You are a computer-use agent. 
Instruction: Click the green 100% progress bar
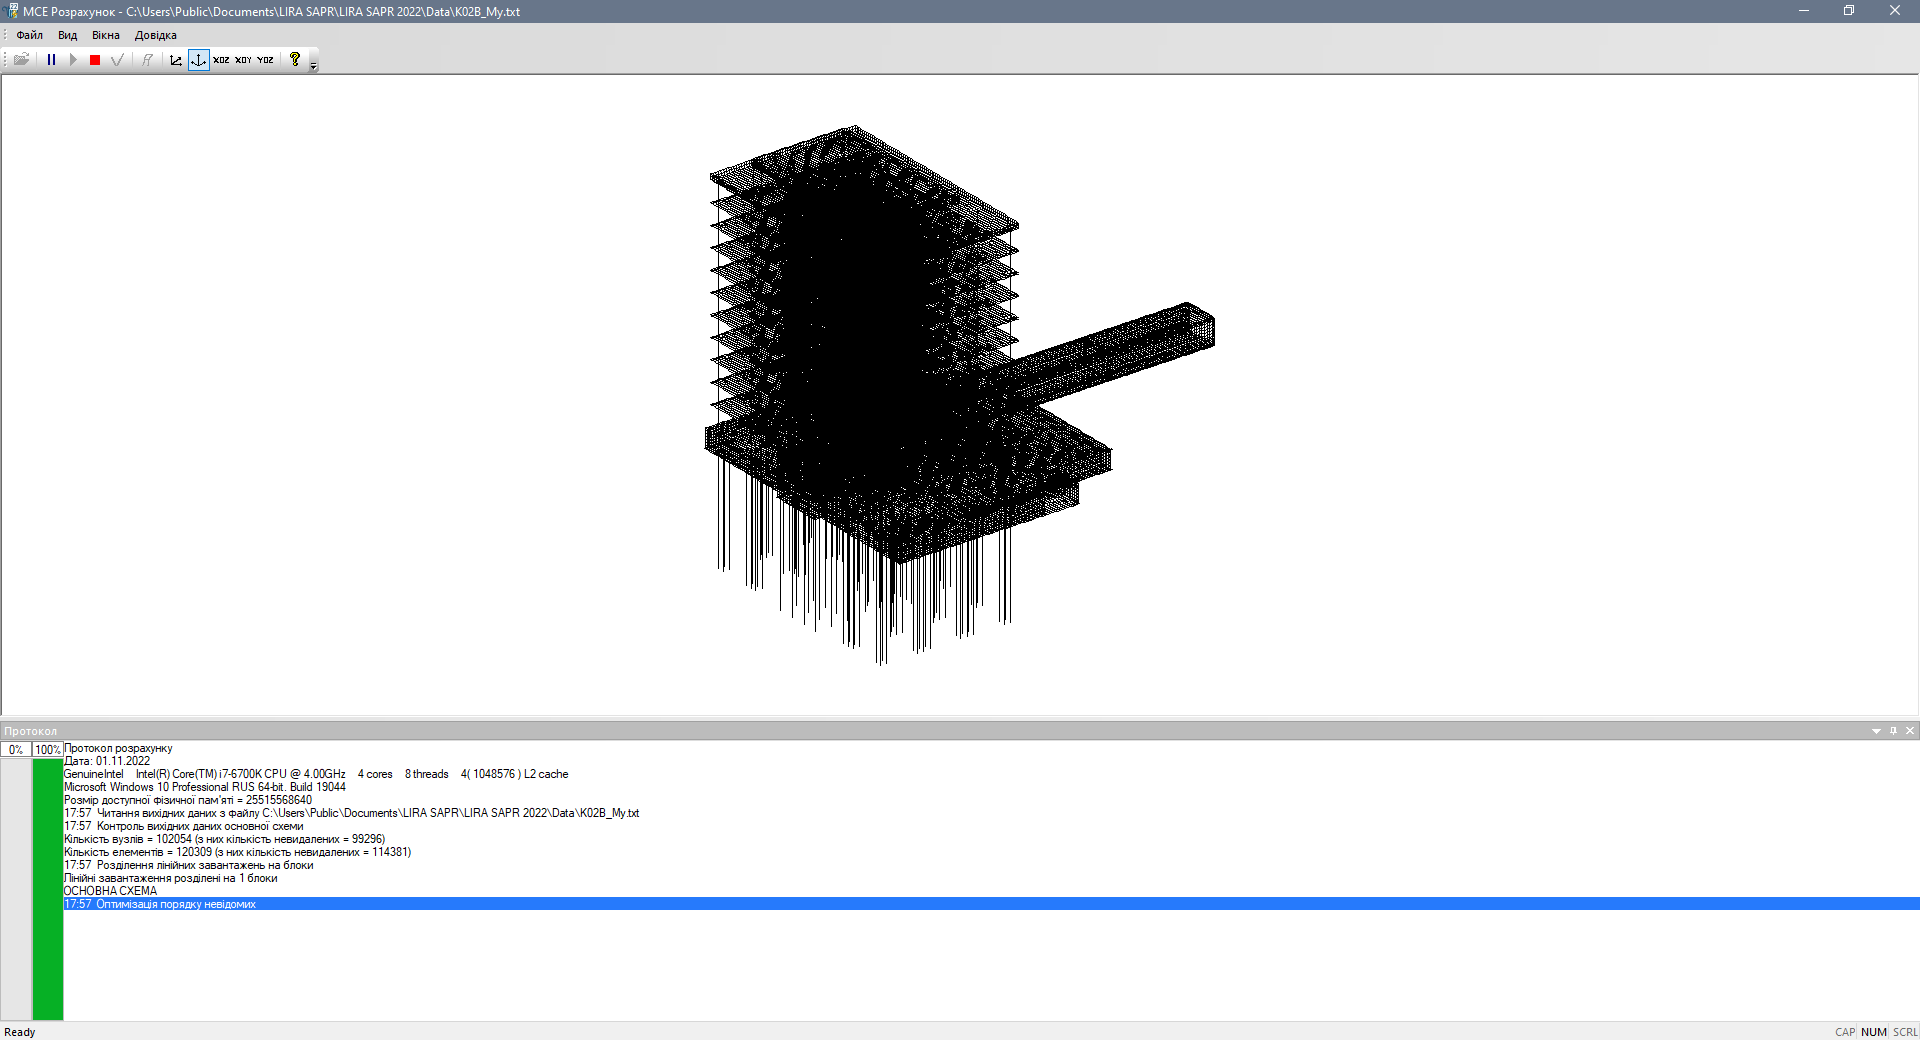coord(48,888)
